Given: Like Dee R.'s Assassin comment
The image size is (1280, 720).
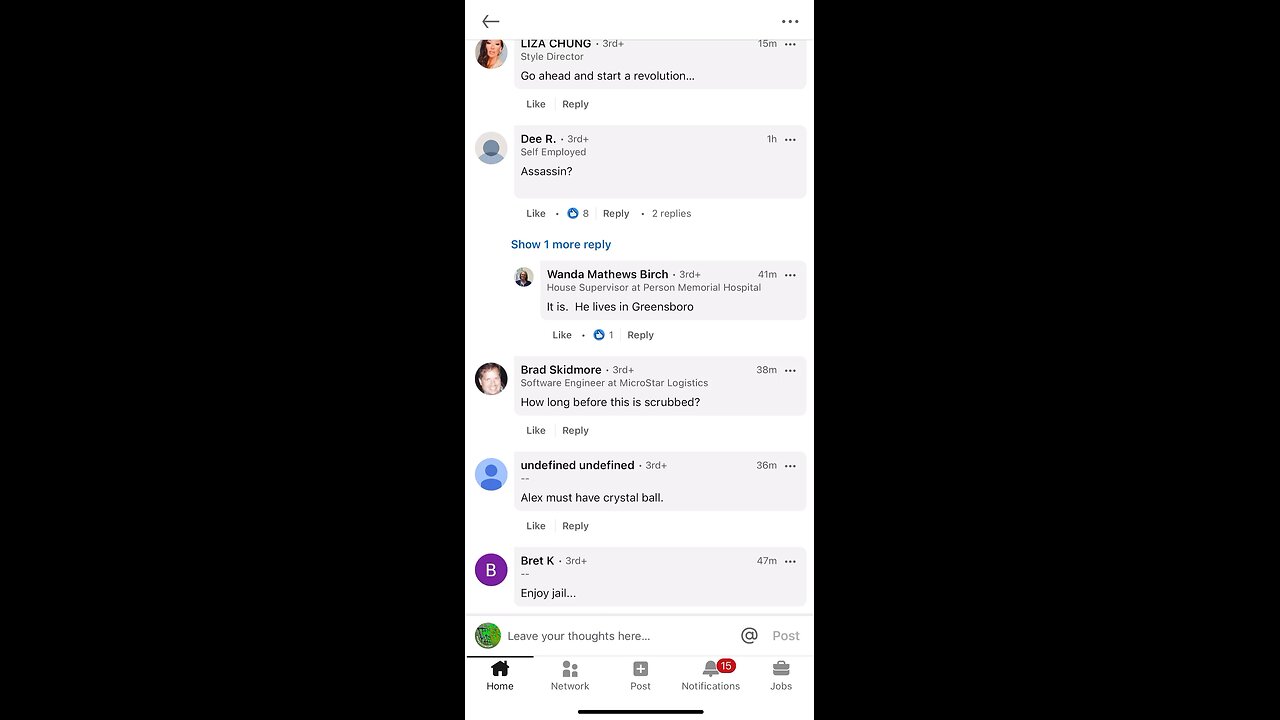Looking at the screenshot, I should point(536,213).
